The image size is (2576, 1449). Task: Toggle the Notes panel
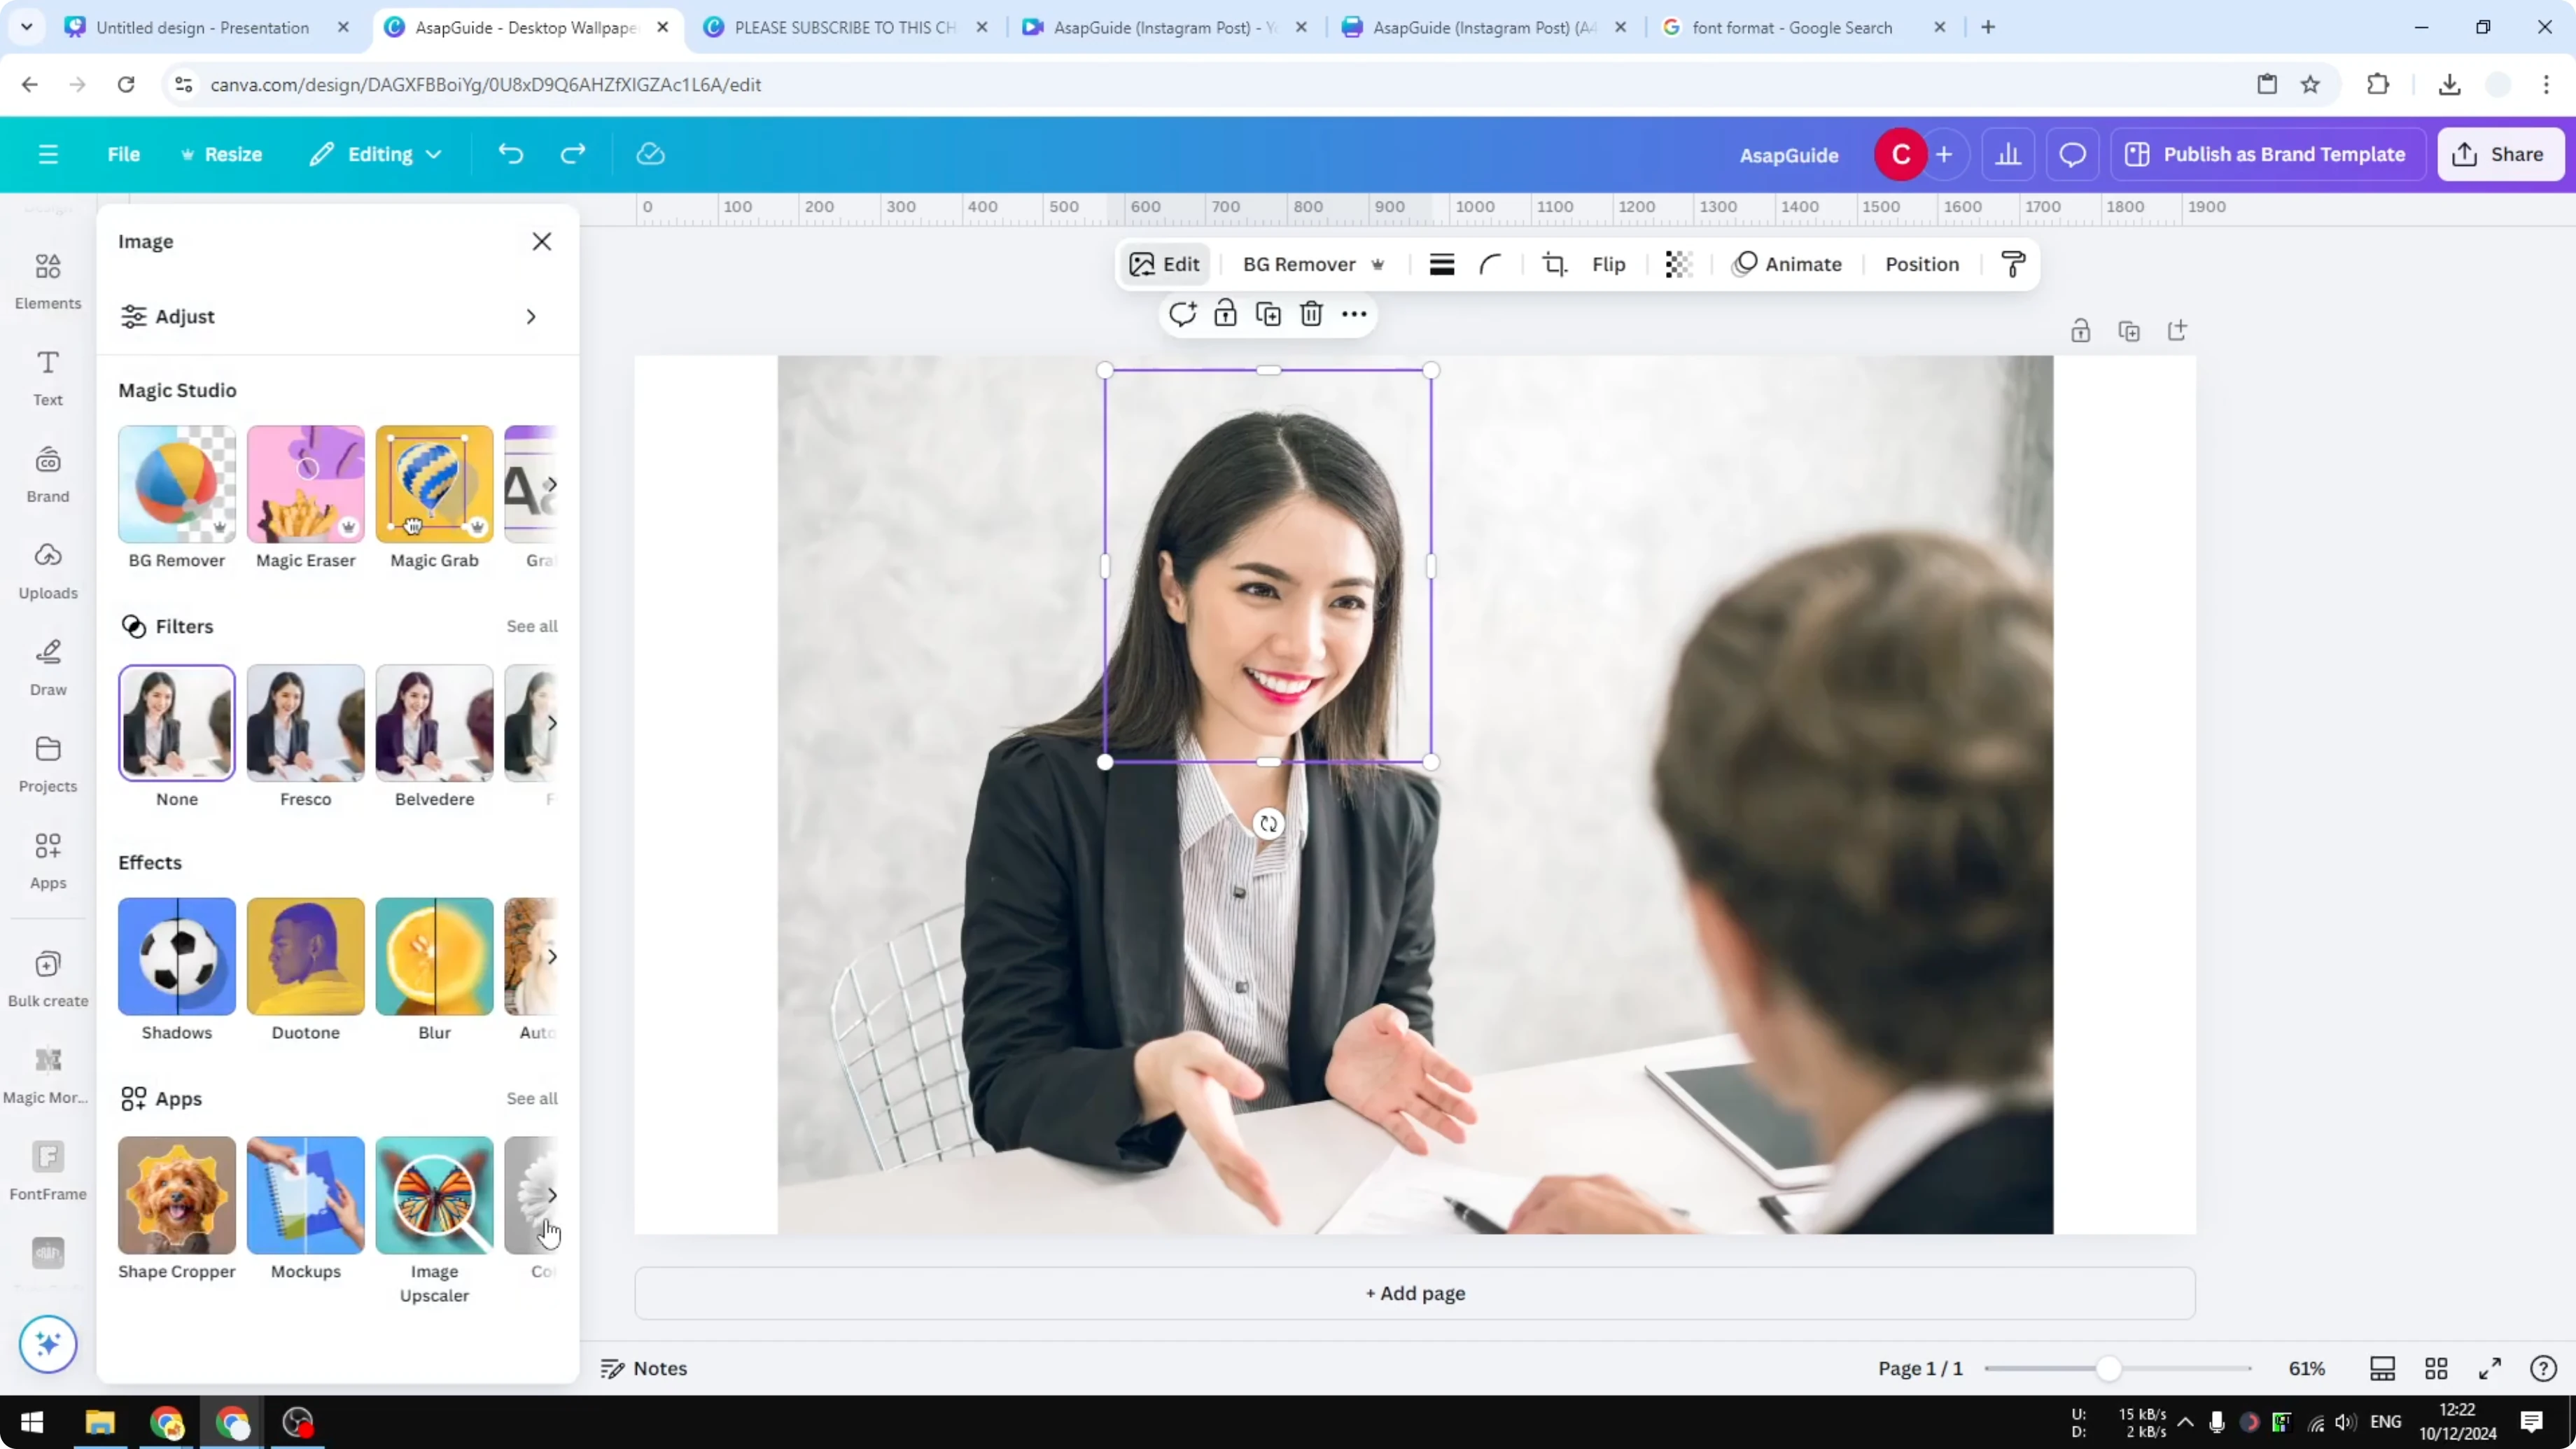pos(643,1368)
